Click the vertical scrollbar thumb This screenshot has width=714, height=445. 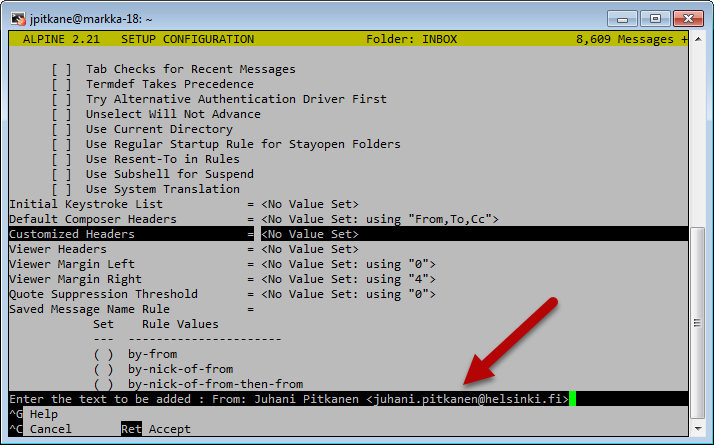(698, 322)
